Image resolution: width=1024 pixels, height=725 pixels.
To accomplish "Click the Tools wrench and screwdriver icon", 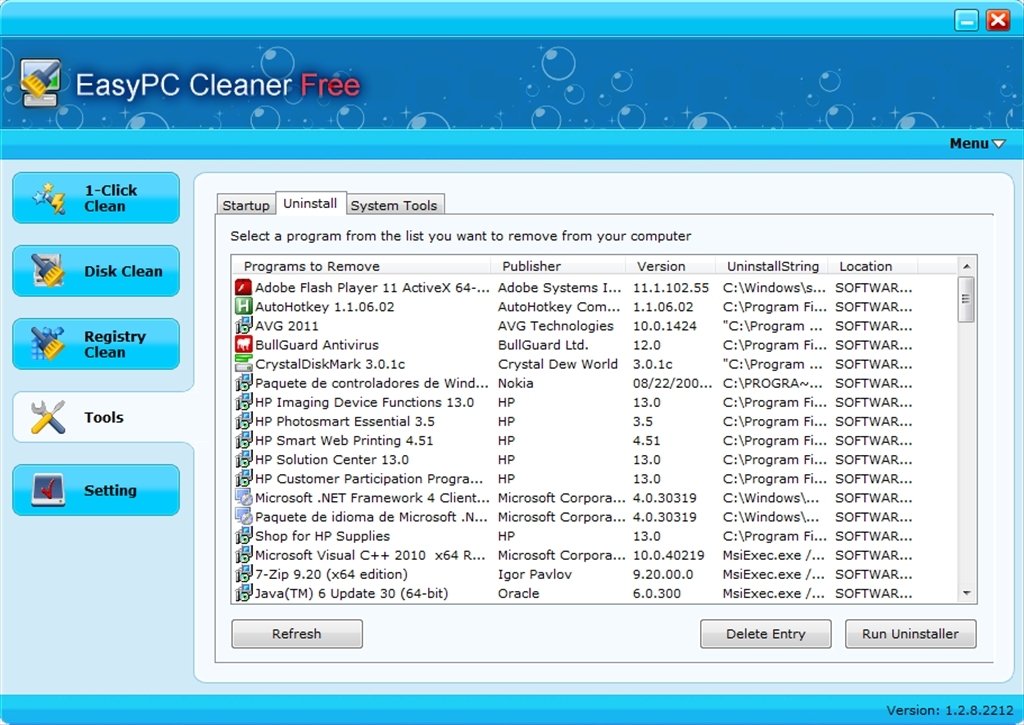I will (48, 417).
